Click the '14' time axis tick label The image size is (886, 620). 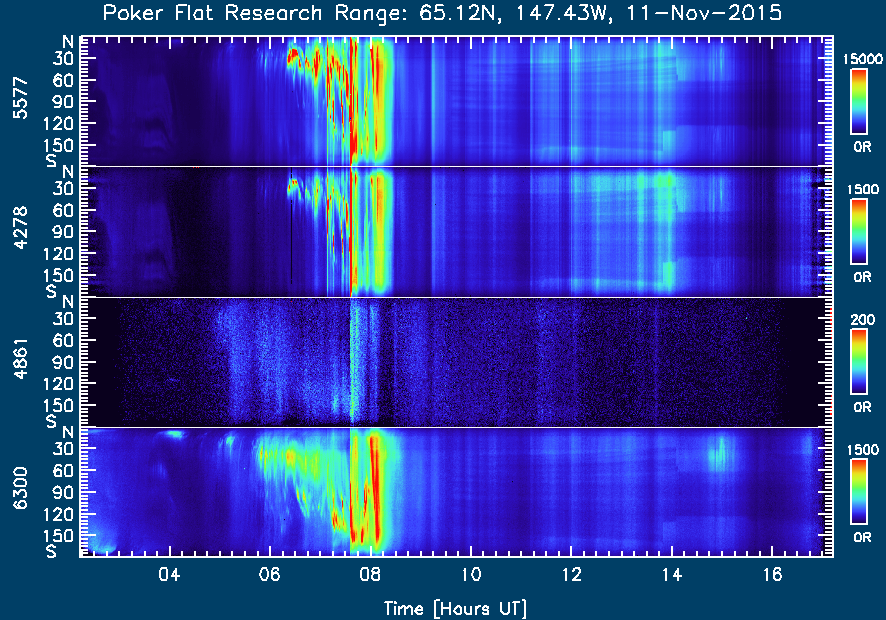(x=672, y=575)
